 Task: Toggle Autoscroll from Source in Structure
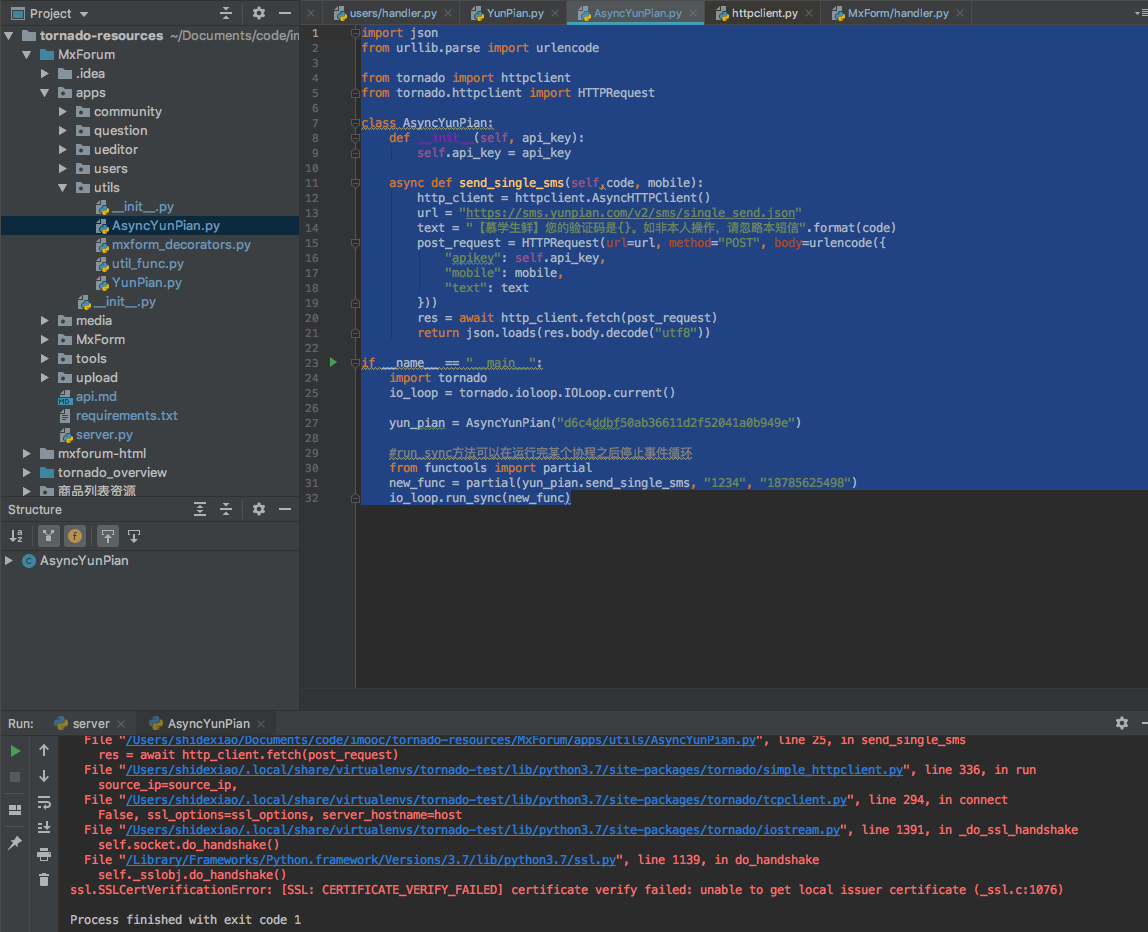(x=134, y=537)
